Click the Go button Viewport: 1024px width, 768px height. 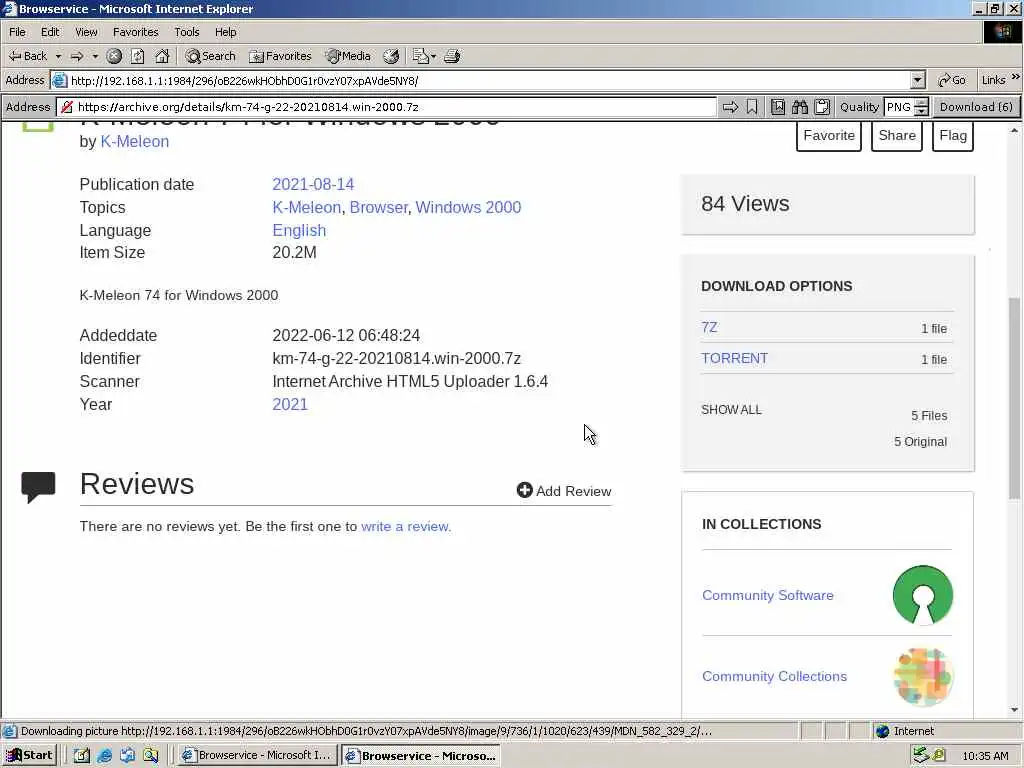pyautogui.click(x=952, y=80)
